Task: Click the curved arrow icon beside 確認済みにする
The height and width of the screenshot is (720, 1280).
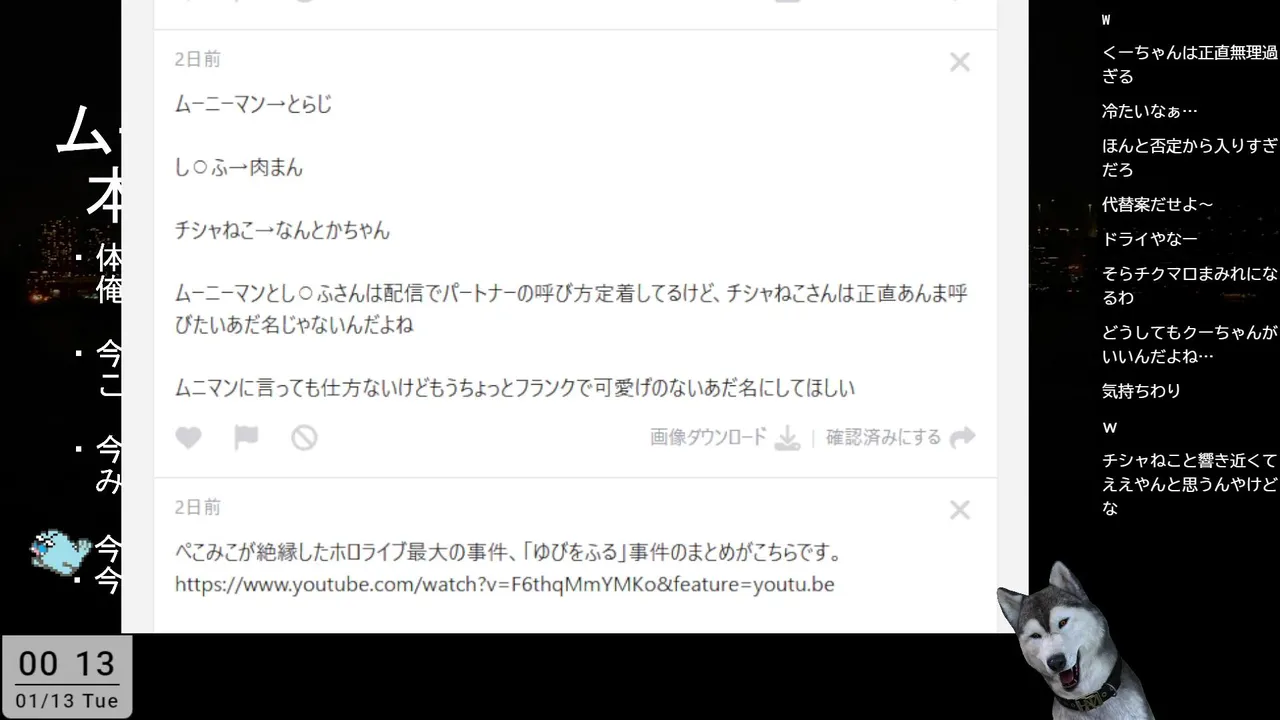Action: 962,438
